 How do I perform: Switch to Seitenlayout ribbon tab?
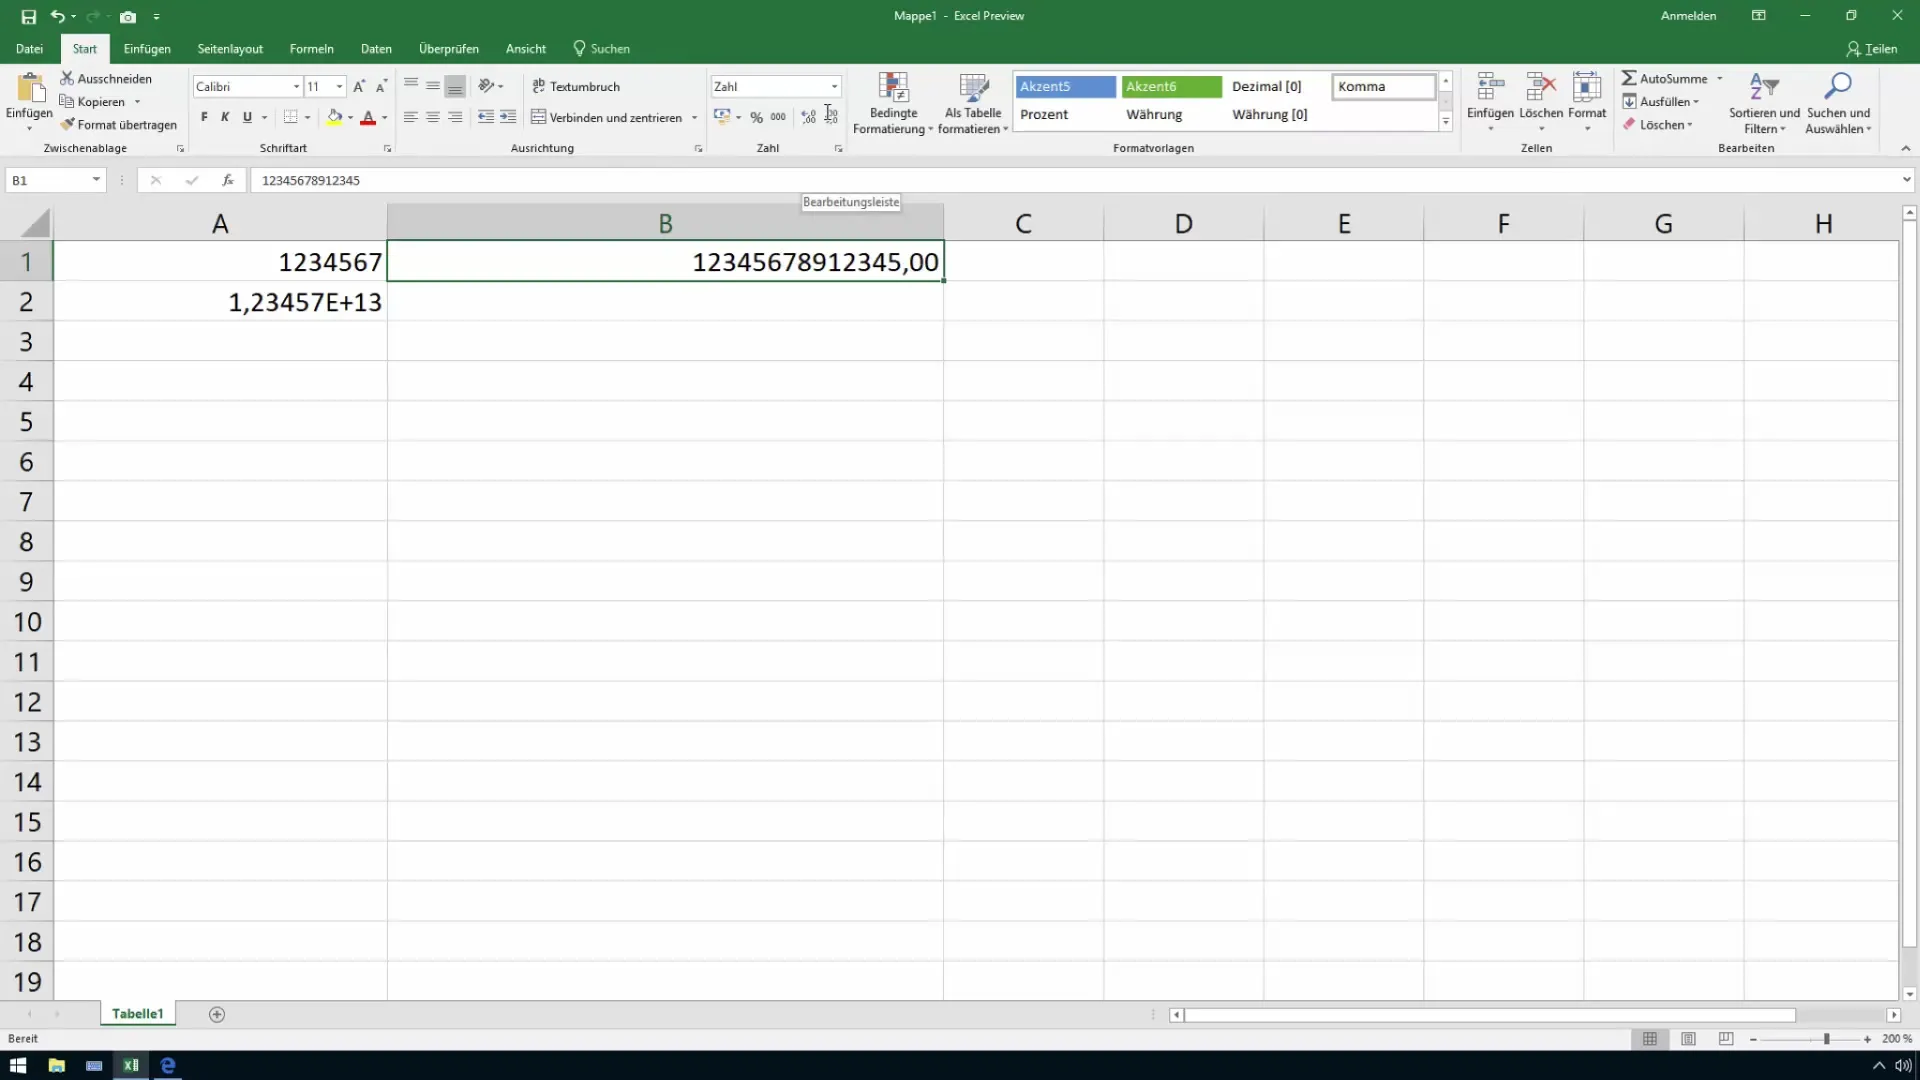point(230,48)
